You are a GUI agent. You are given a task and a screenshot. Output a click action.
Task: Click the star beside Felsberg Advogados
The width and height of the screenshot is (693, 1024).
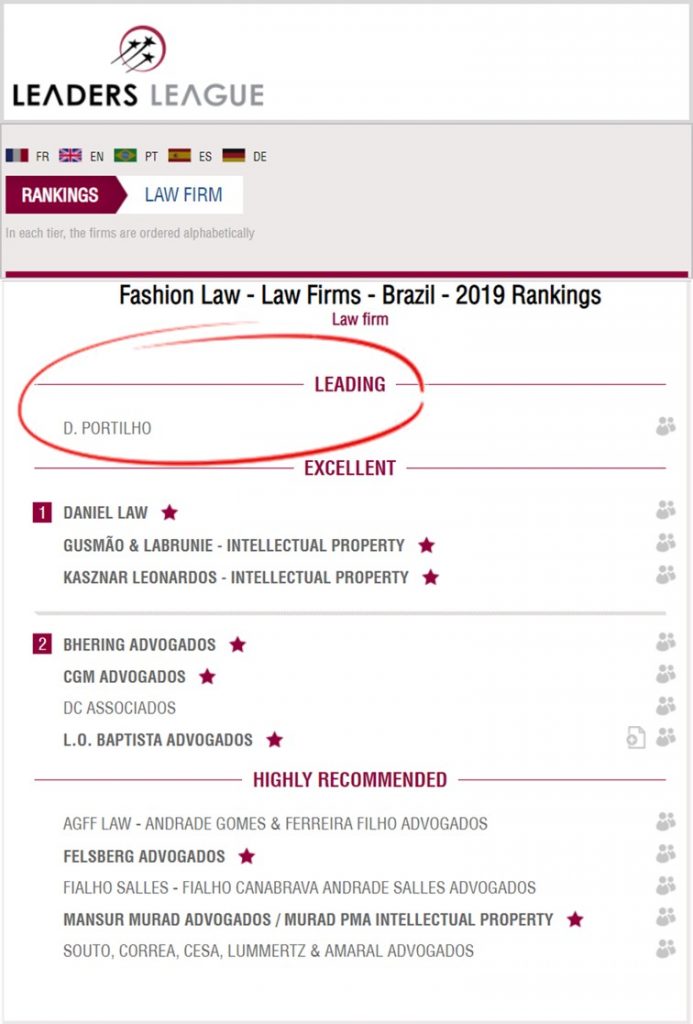click(x=246, y=856)
